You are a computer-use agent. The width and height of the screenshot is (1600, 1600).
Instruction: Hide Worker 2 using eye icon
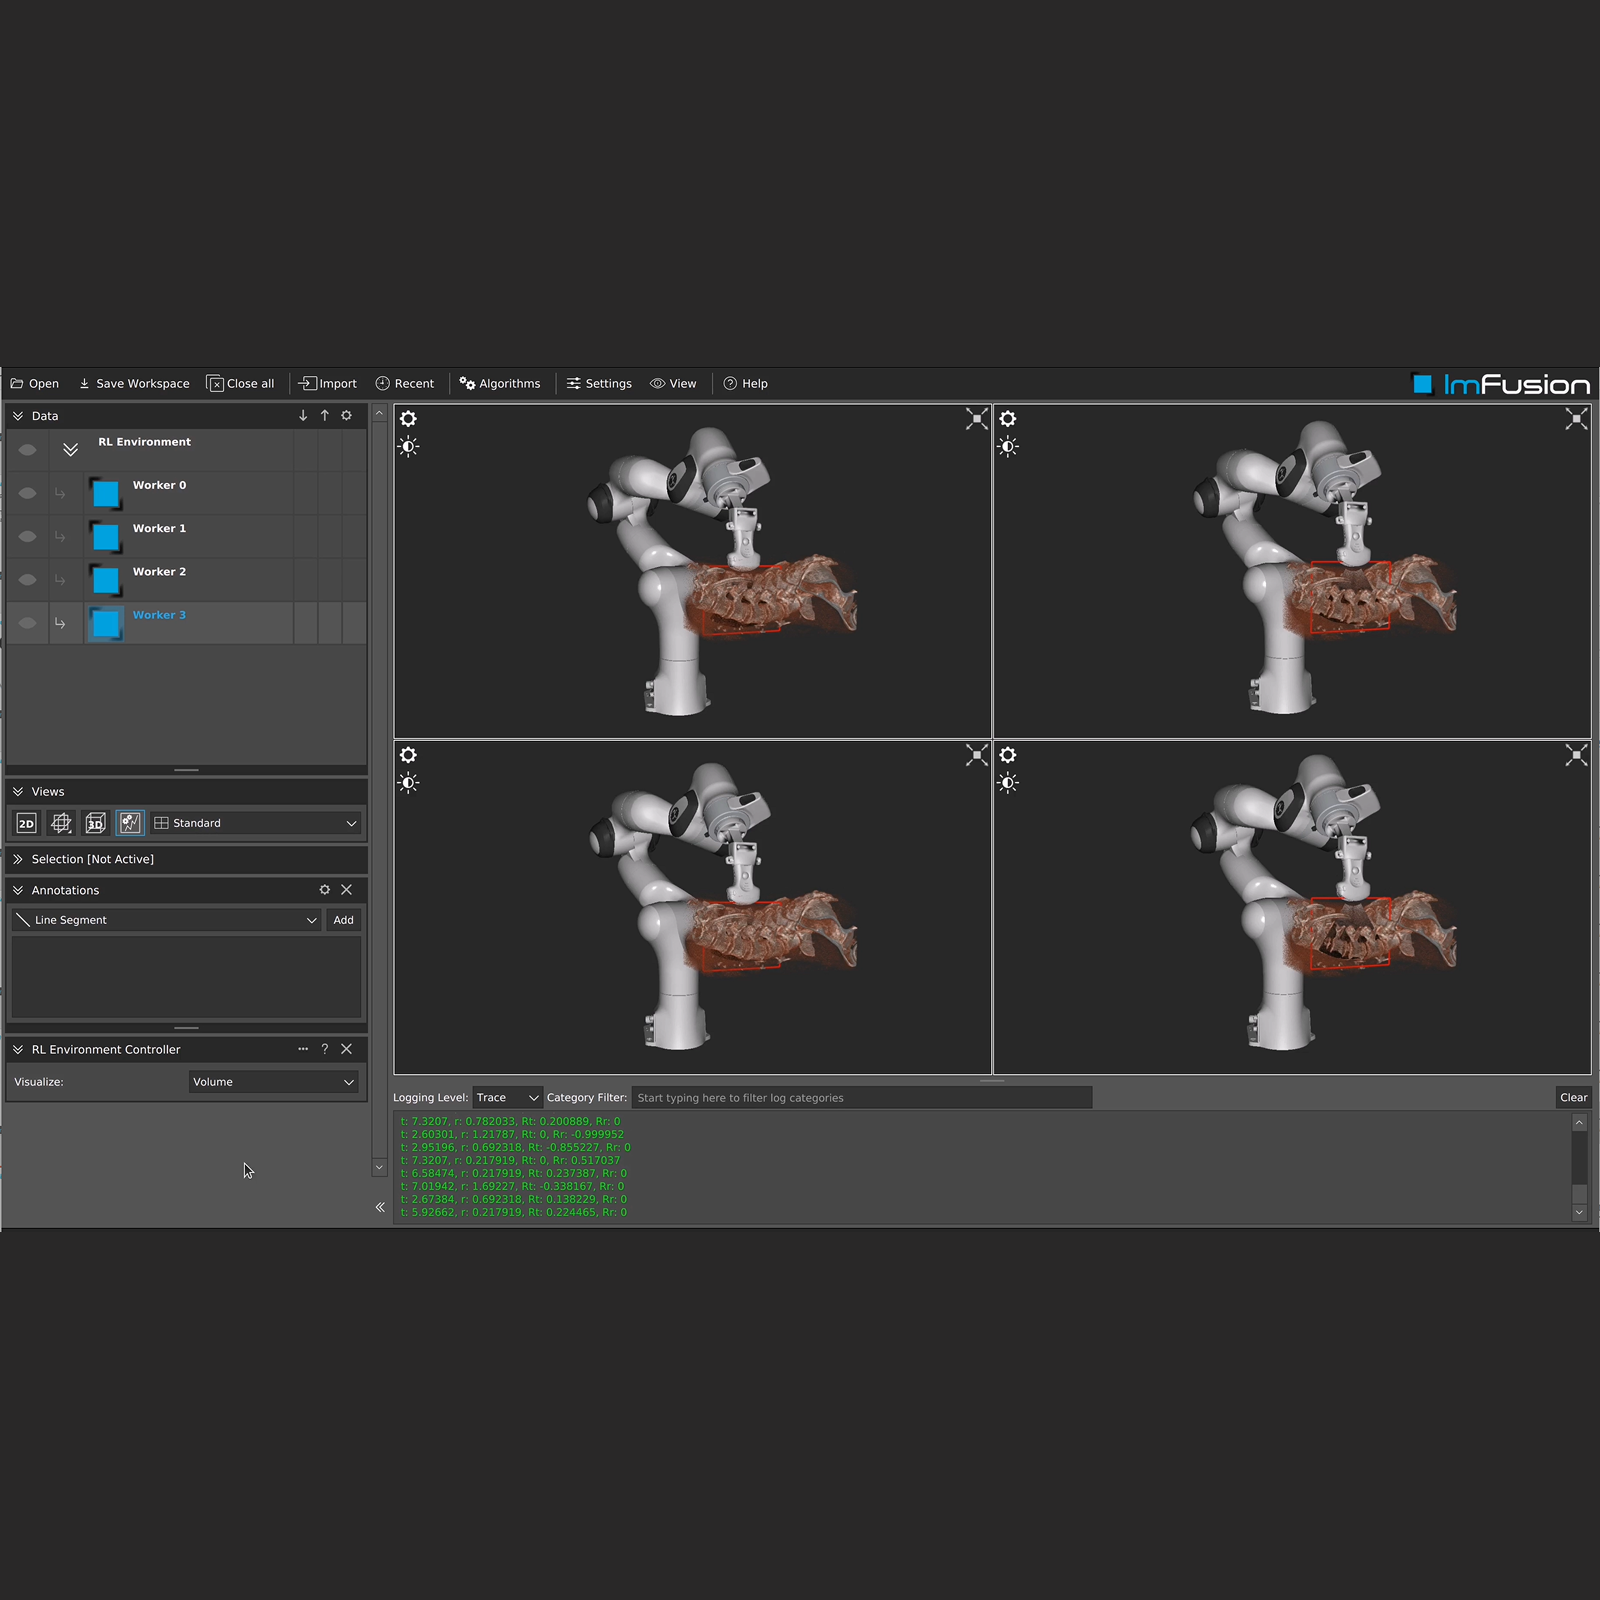point(27,580)
